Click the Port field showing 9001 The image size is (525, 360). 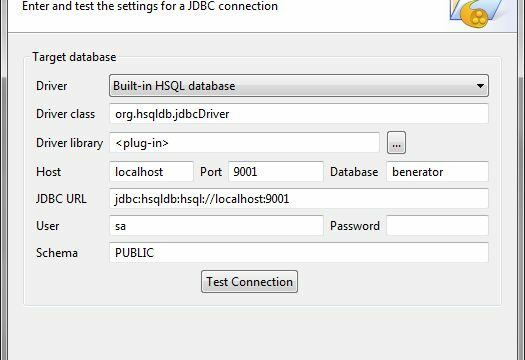pyautogui.click(x=276, y=171)
